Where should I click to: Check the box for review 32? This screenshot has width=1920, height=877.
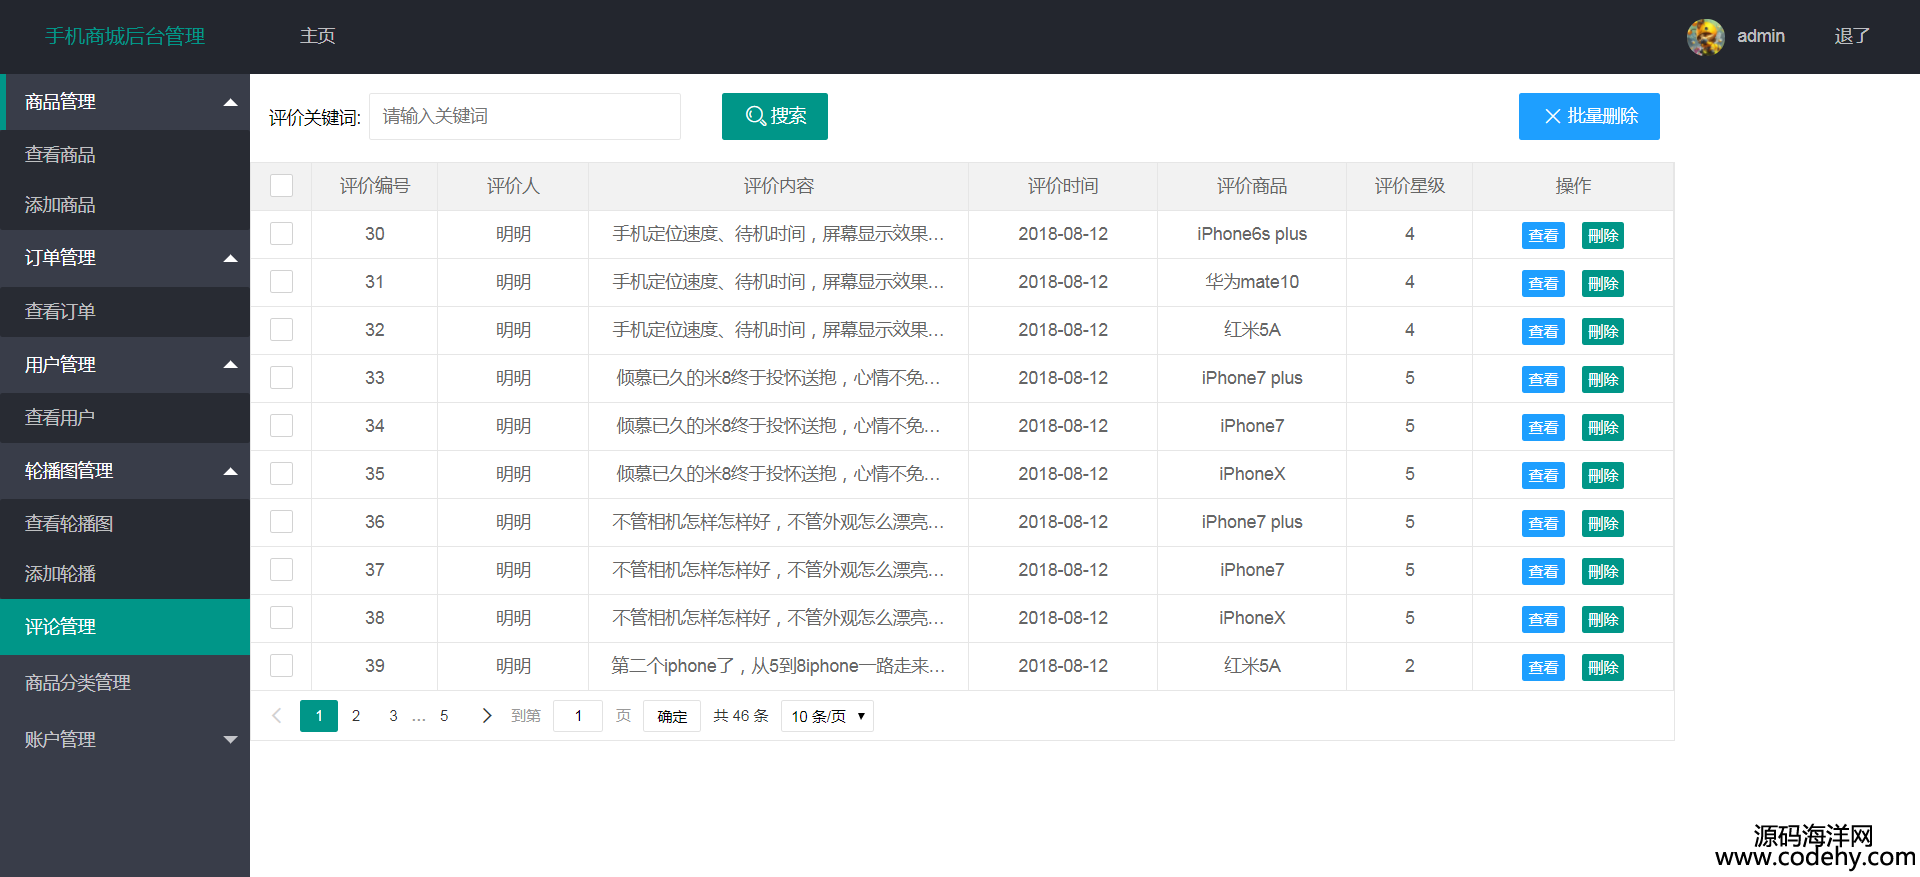[x=282, y=330]
